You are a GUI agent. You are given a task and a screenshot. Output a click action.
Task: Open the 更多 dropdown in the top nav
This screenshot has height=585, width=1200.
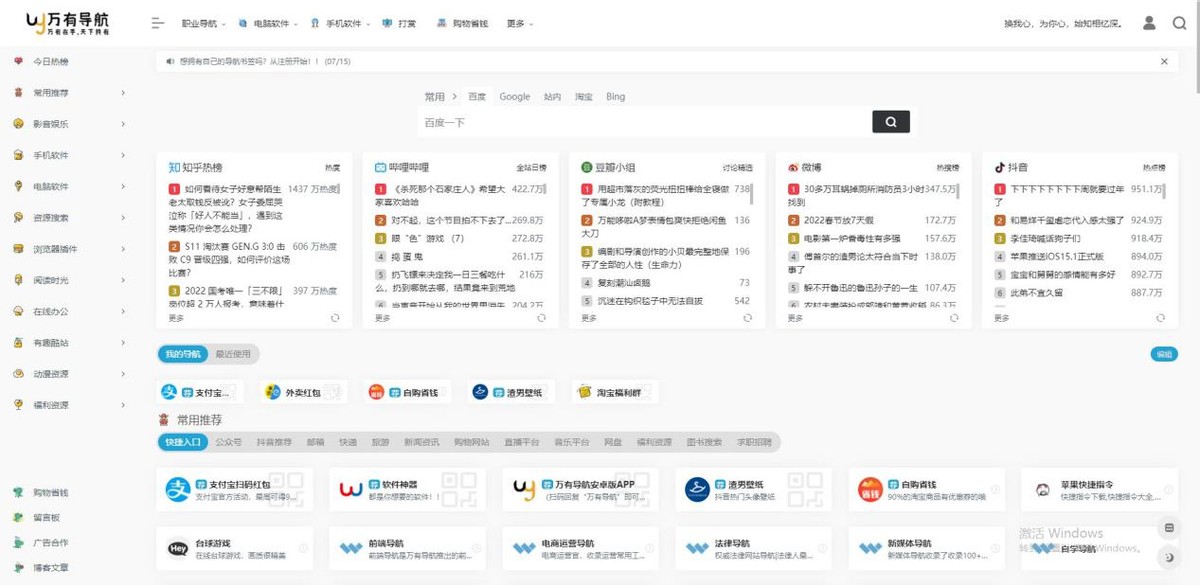pos(520,23)
